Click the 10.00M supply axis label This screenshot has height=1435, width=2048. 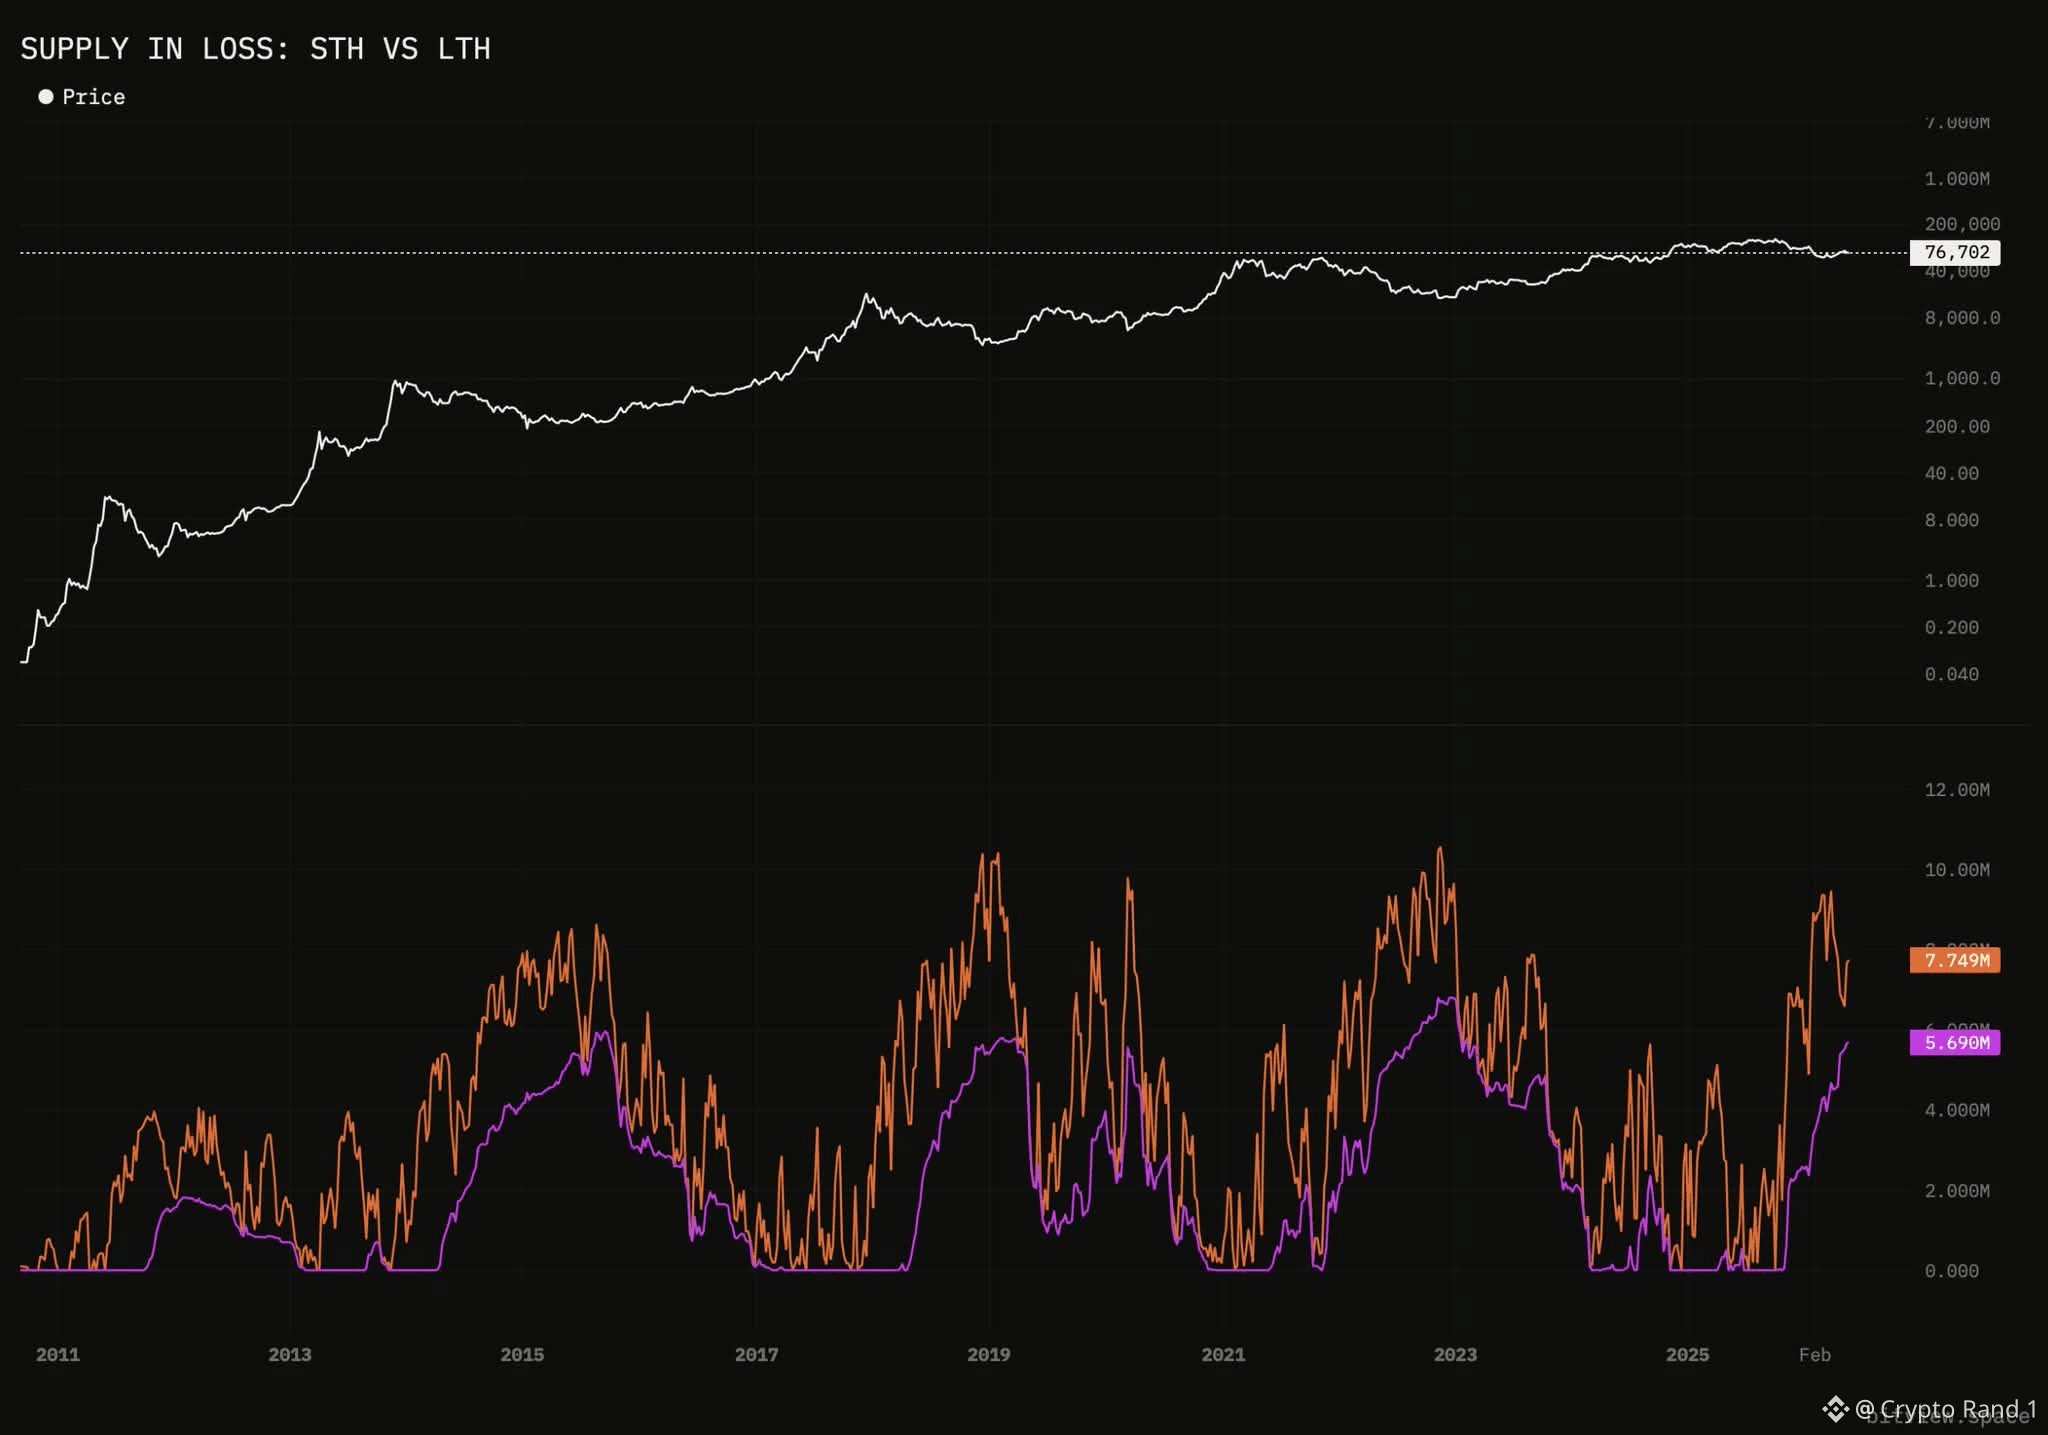tap(1957, 870)
